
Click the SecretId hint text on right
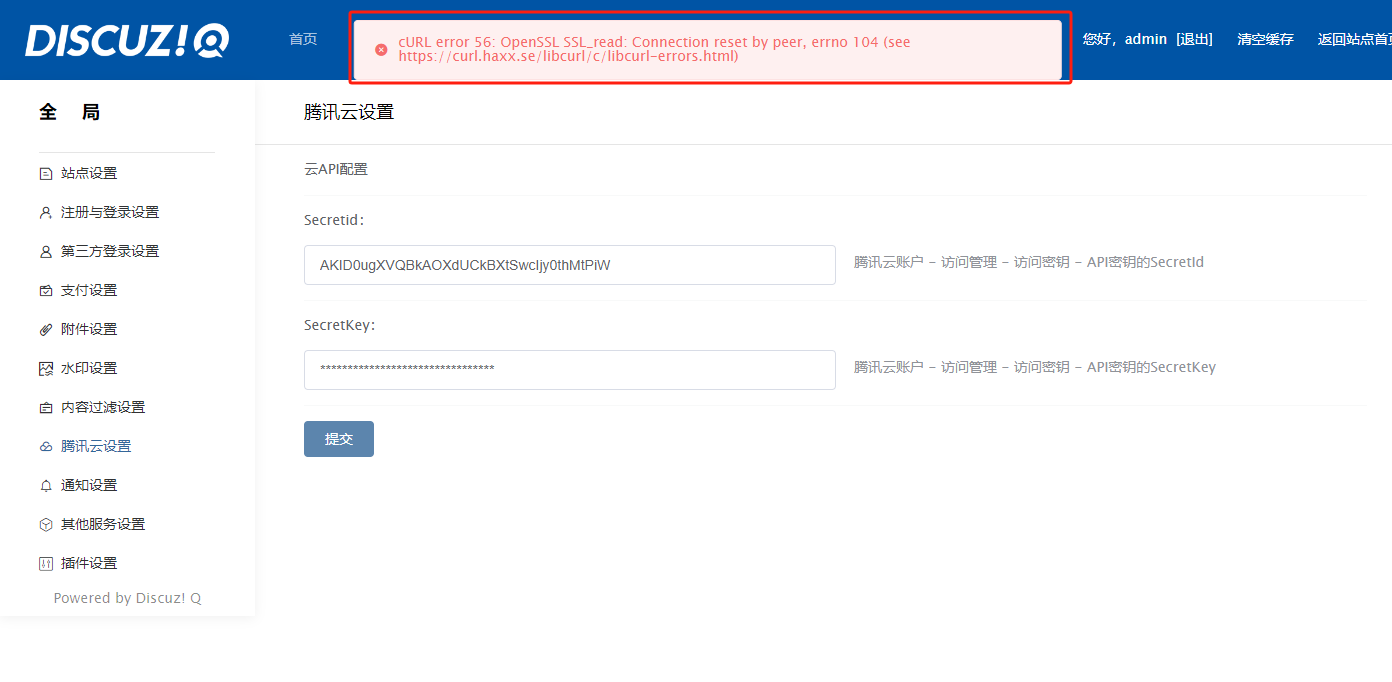pos(1029,262)
